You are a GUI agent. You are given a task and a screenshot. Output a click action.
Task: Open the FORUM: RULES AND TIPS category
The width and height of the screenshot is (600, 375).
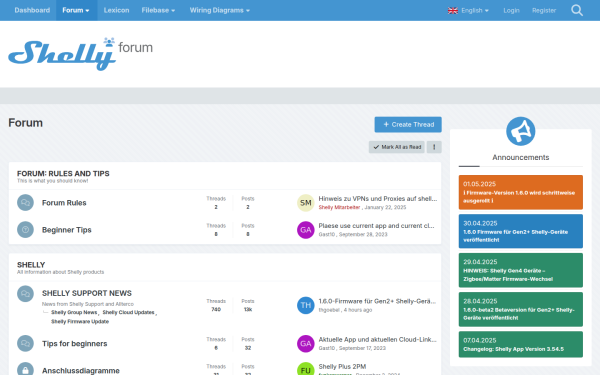pyautogui.click(x=63, y=173)
